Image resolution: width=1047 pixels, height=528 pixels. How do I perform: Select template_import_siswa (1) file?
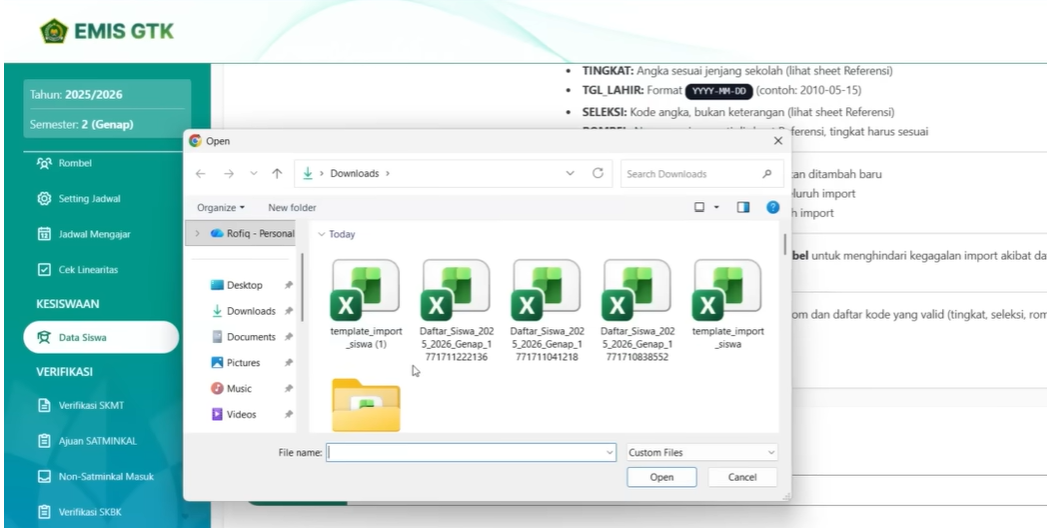tap(366, 304)
